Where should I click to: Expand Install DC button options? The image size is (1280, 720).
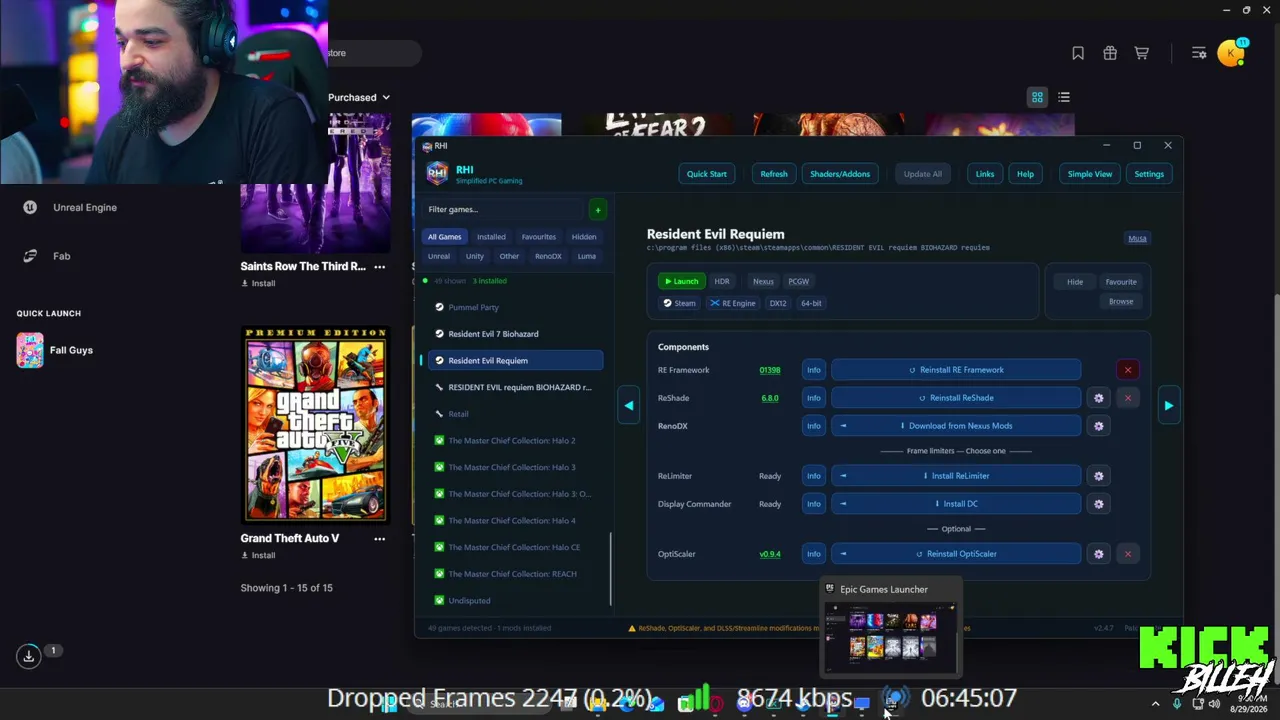point(843,504)
